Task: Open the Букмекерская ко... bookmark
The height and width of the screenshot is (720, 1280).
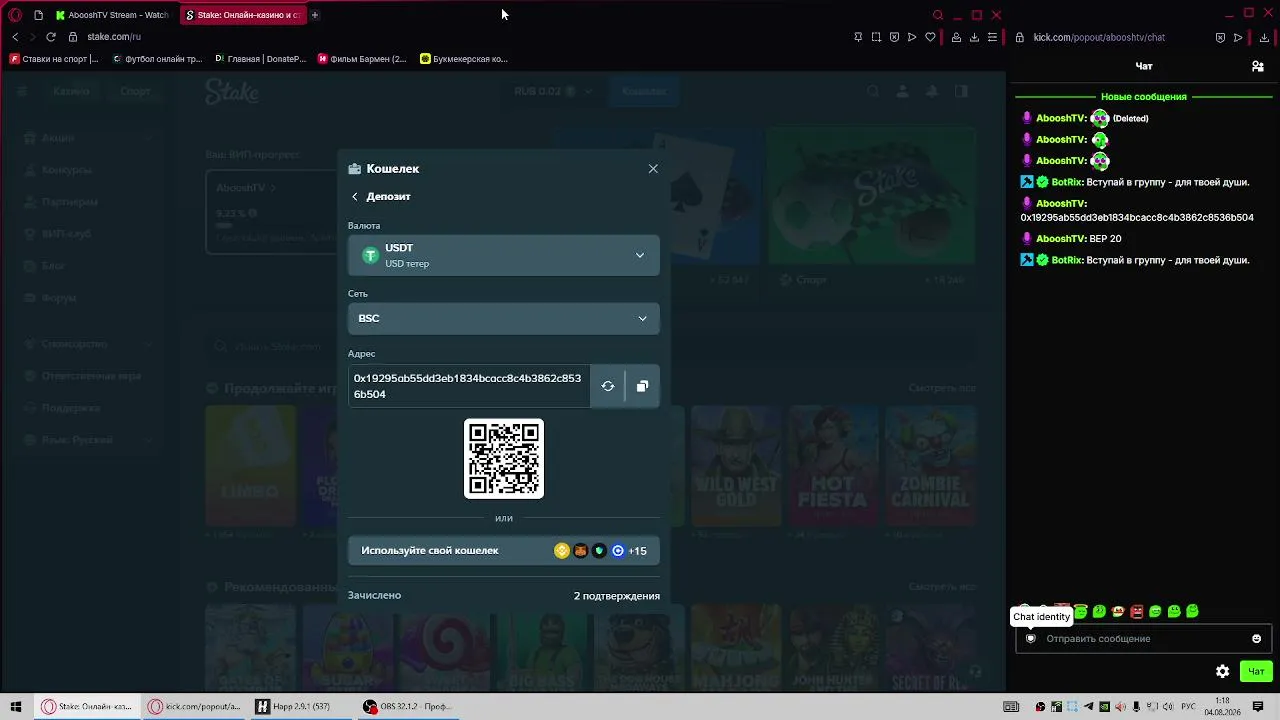Action: (464, 59)
